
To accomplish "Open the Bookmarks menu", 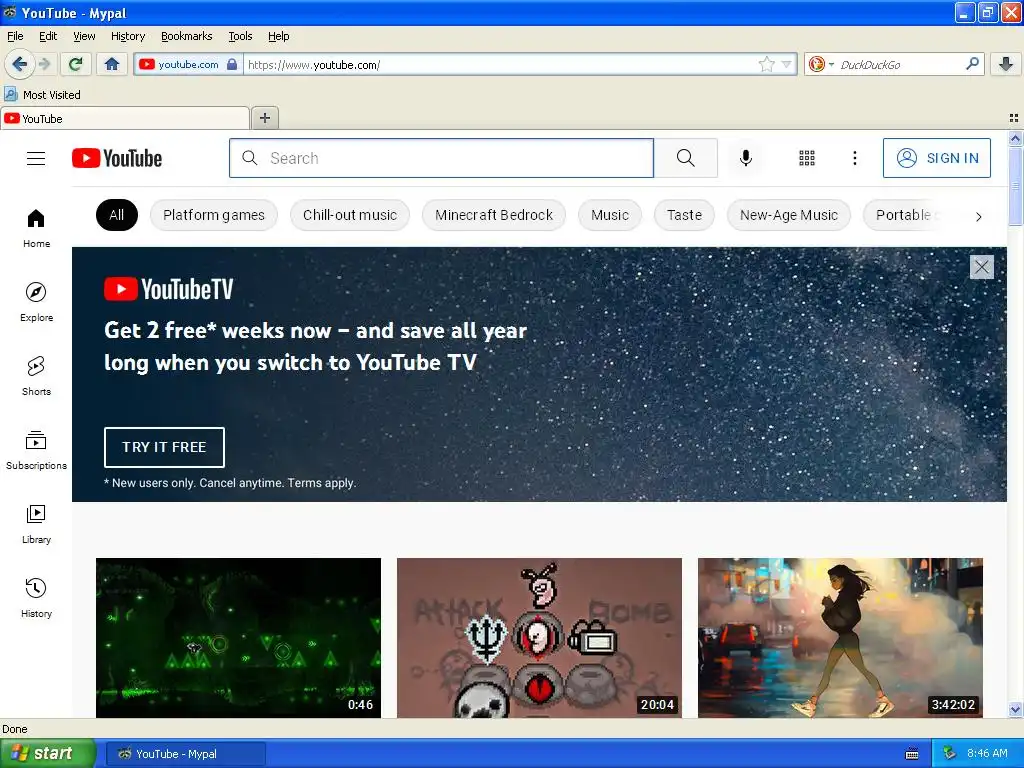I will pos(186,36).
